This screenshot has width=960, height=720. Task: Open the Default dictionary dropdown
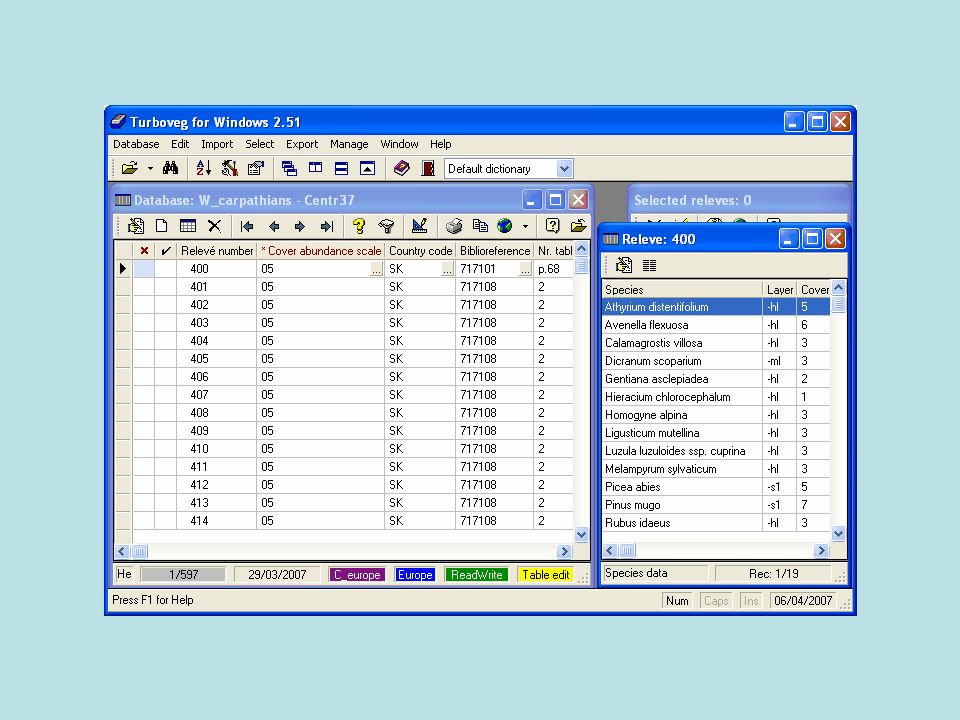click(x=564, y=168)
